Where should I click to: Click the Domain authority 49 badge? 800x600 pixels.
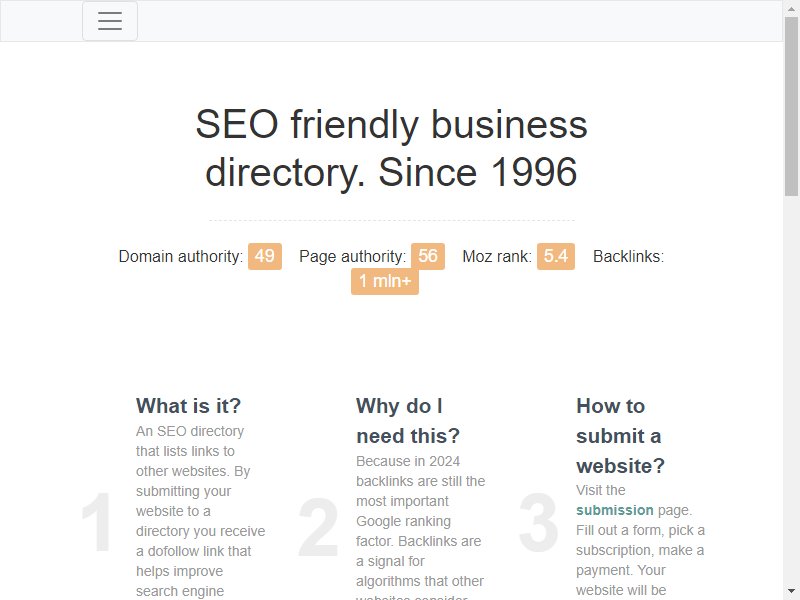point(265,256)
